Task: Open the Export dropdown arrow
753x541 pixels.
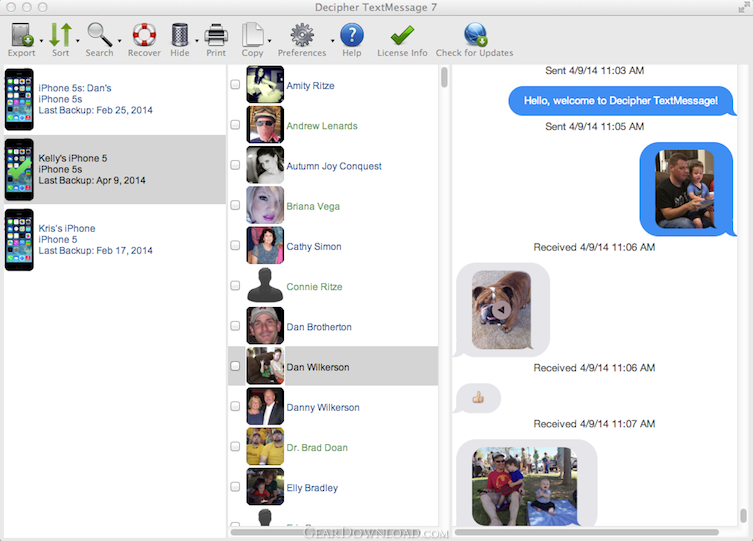Action: tap(41, 41)
